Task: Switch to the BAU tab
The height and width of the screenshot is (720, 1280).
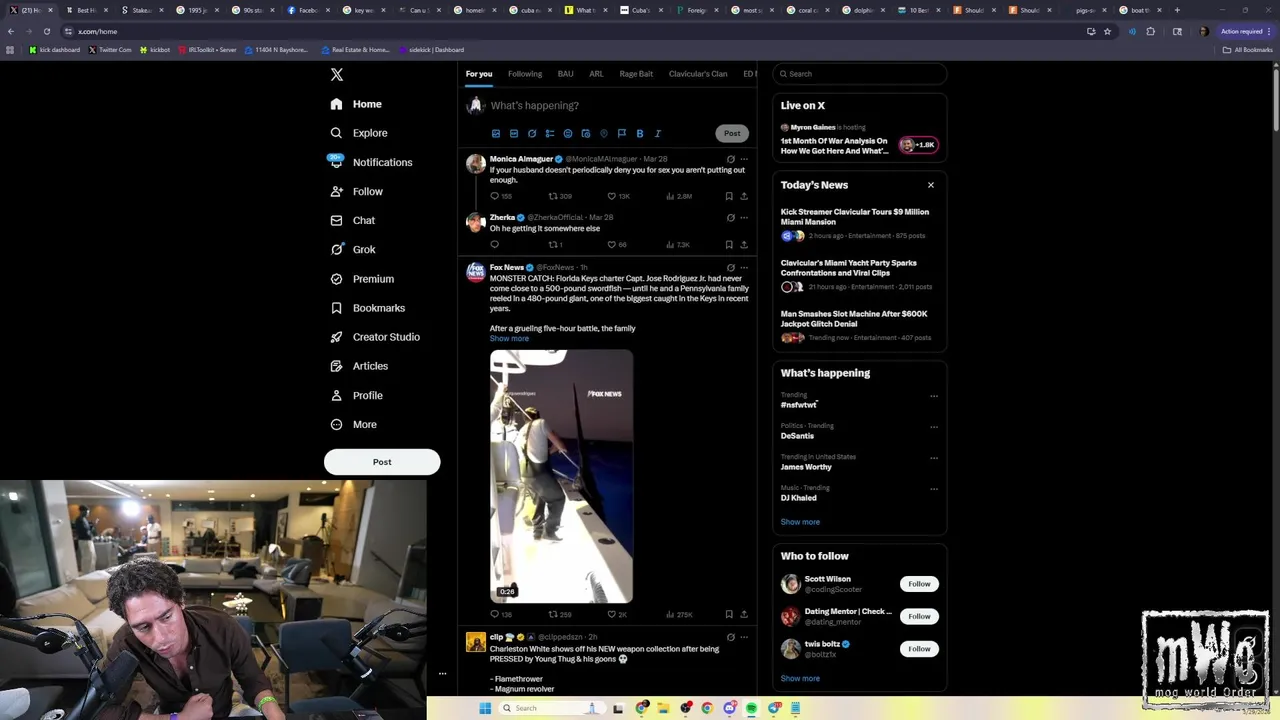Action: (565, 74)
